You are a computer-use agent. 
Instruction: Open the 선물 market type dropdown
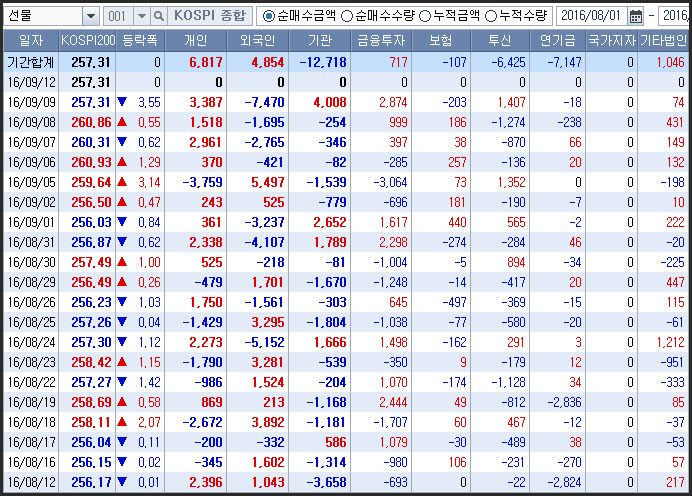click(90, 16)
